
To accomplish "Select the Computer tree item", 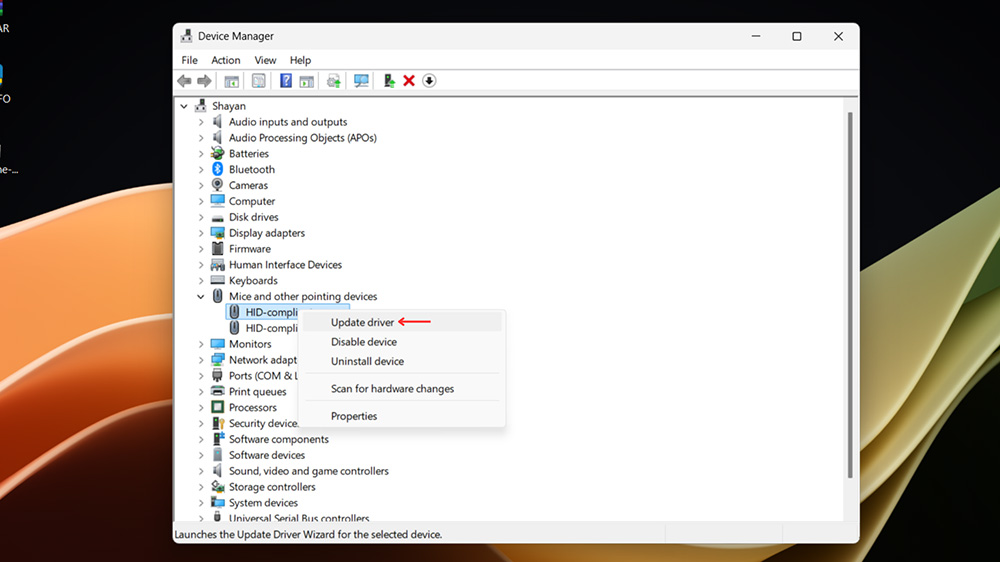I will 252,201.
